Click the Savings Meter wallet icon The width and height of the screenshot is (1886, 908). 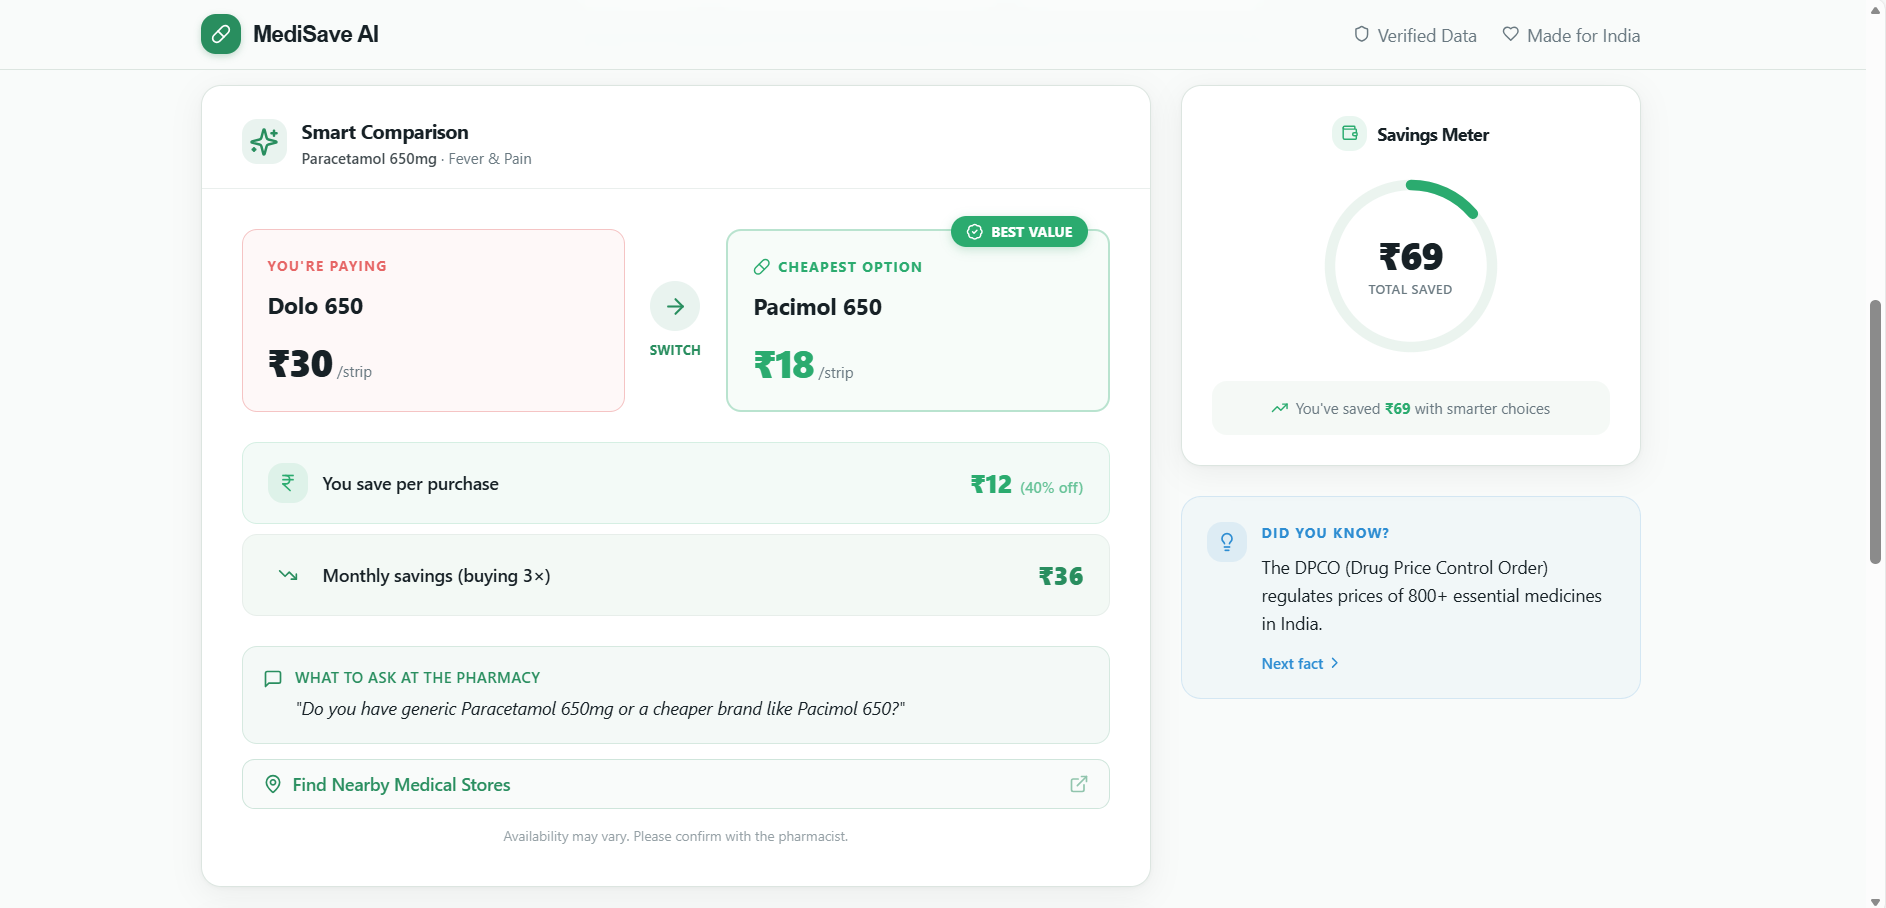click(1349, 133)
